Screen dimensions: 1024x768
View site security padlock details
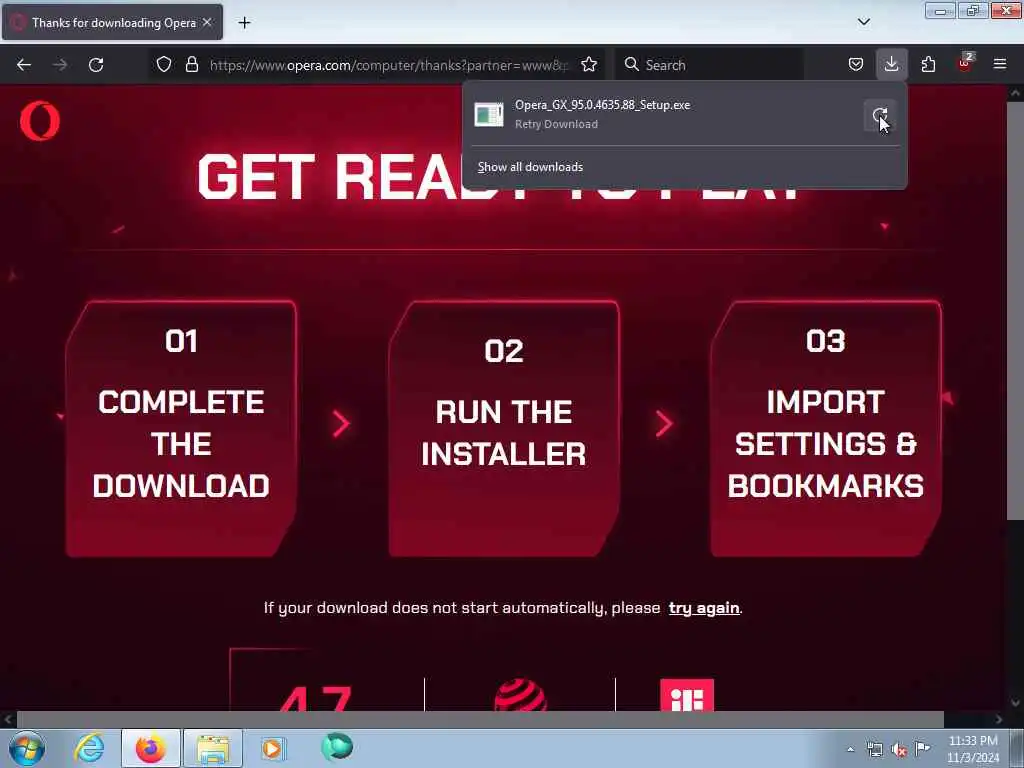click(192, 65)
